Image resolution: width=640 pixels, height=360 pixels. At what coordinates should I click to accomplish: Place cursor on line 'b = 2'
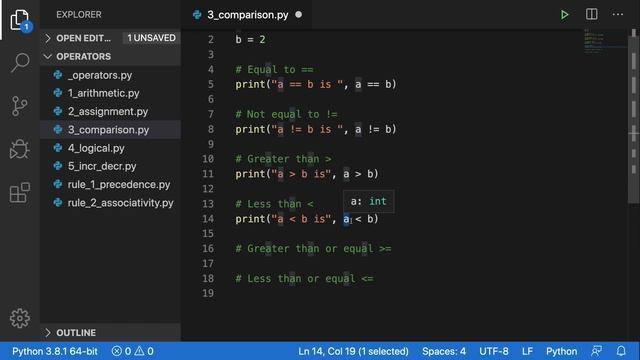click(x=250, y=40)
